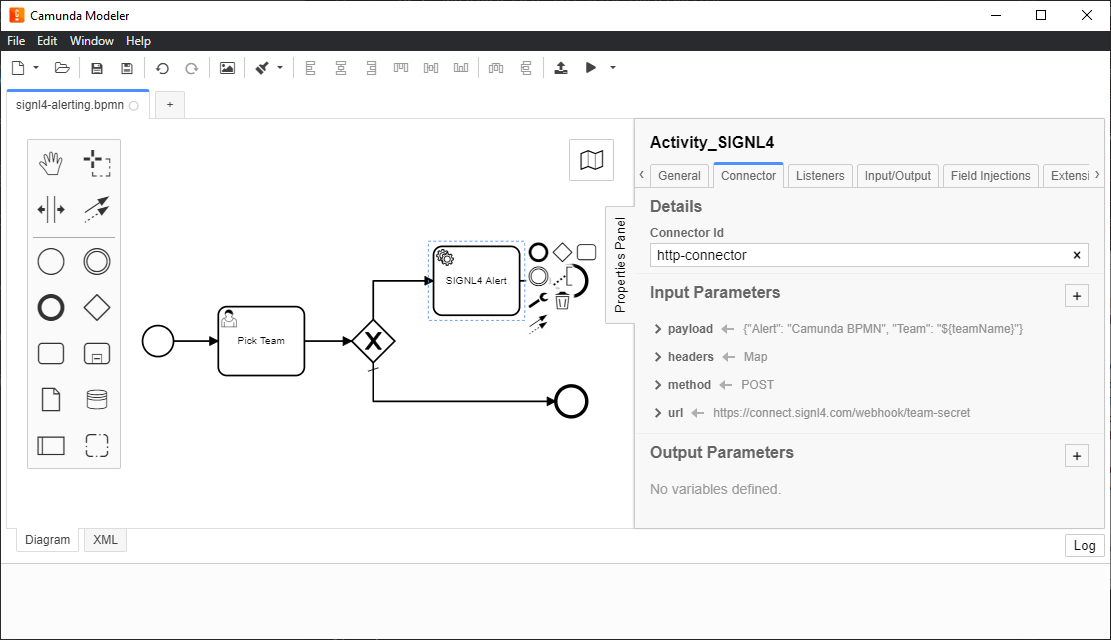Add new tab with plus button
This screenshot has height=640, width=1111.
coord(170,105)
